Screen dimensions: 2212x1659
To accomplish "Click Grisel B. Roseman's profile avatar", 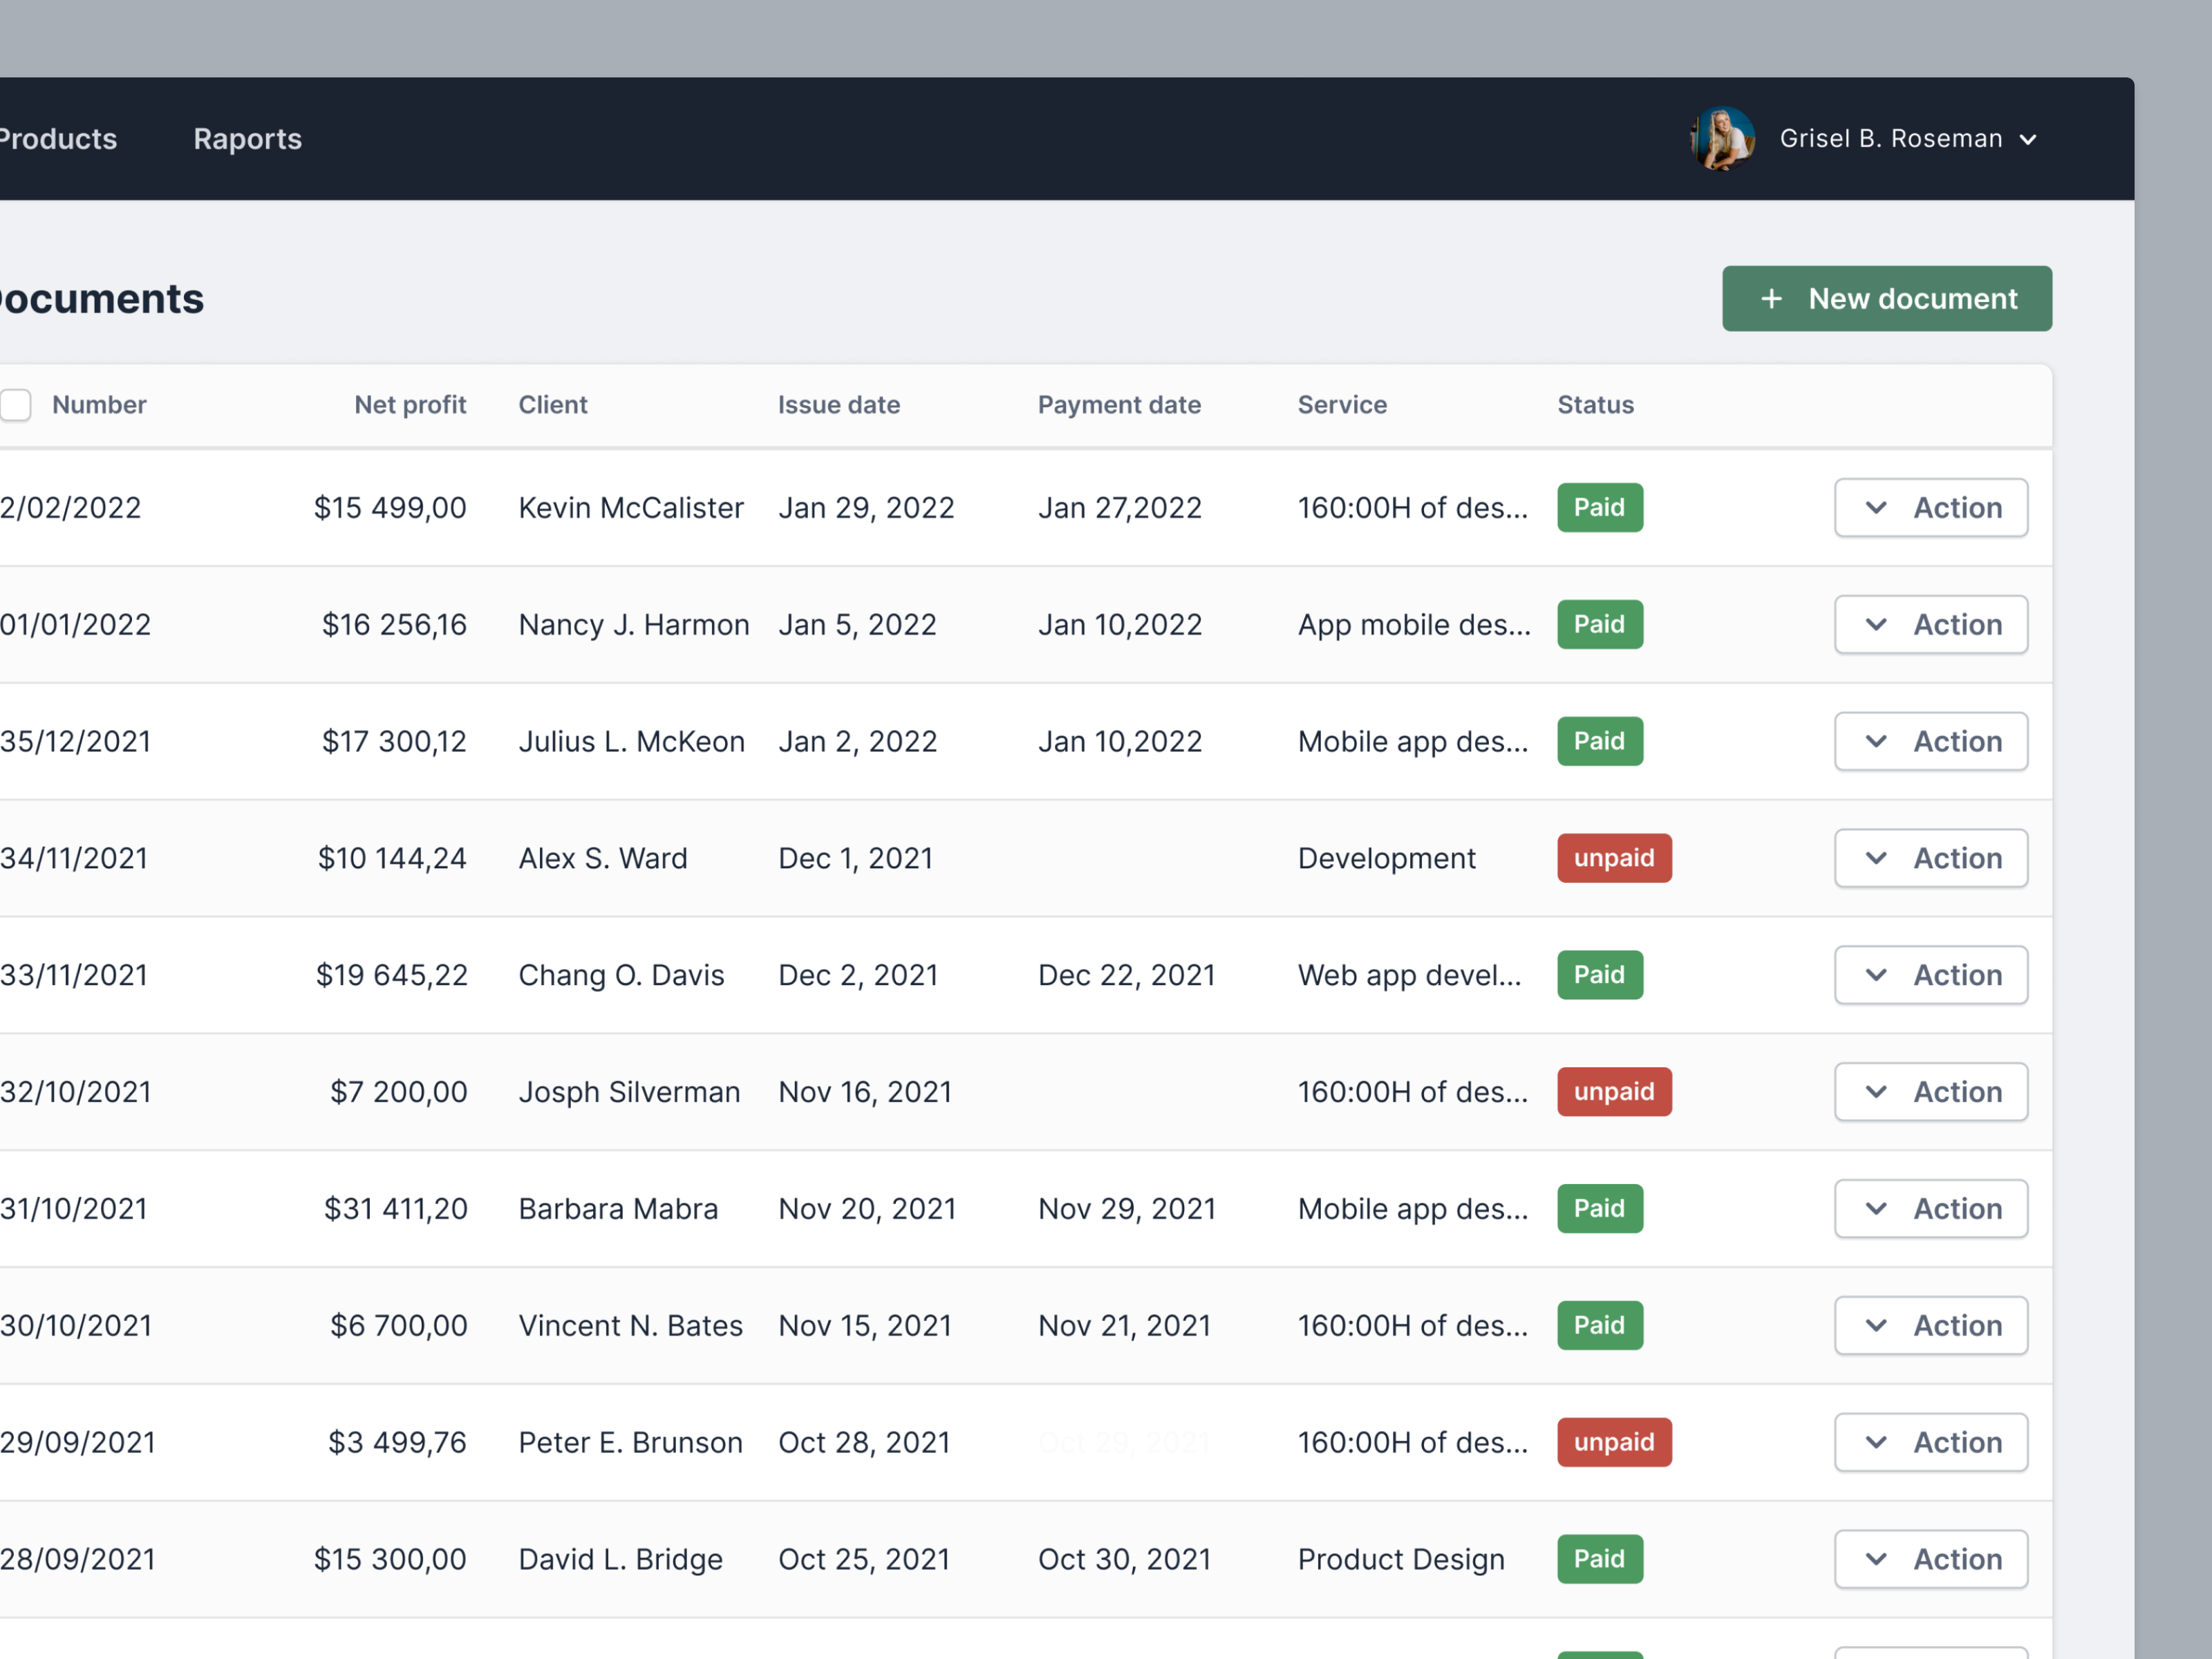I will pyautogui.click(x=1722, y=138).
